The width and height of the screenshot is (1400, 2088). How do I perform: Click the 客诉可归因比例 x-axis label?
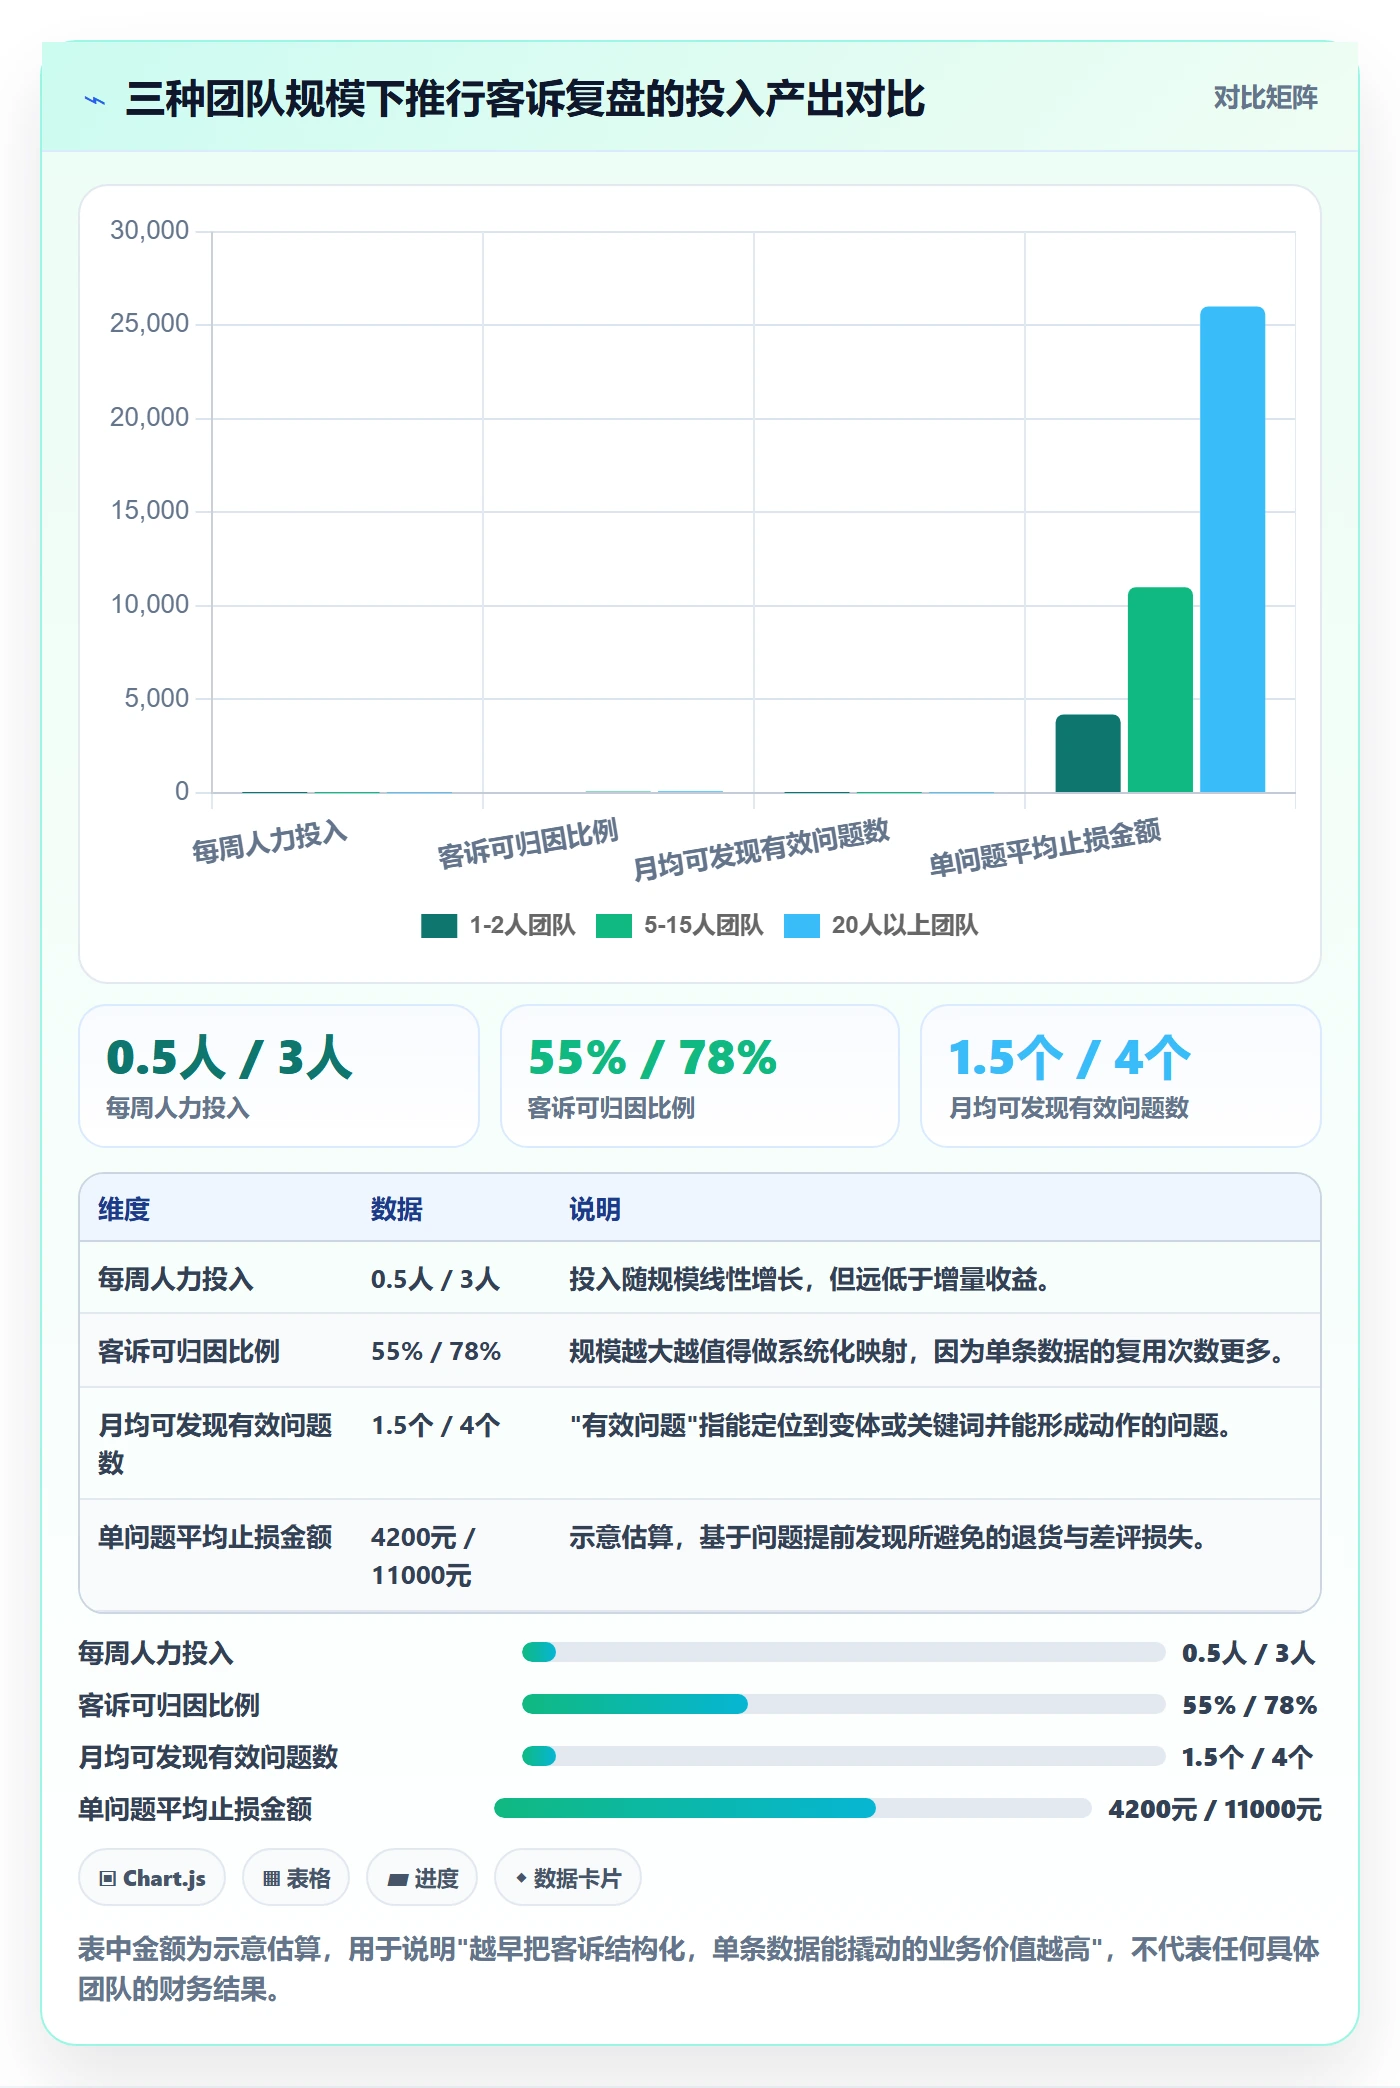click(528, 844)
